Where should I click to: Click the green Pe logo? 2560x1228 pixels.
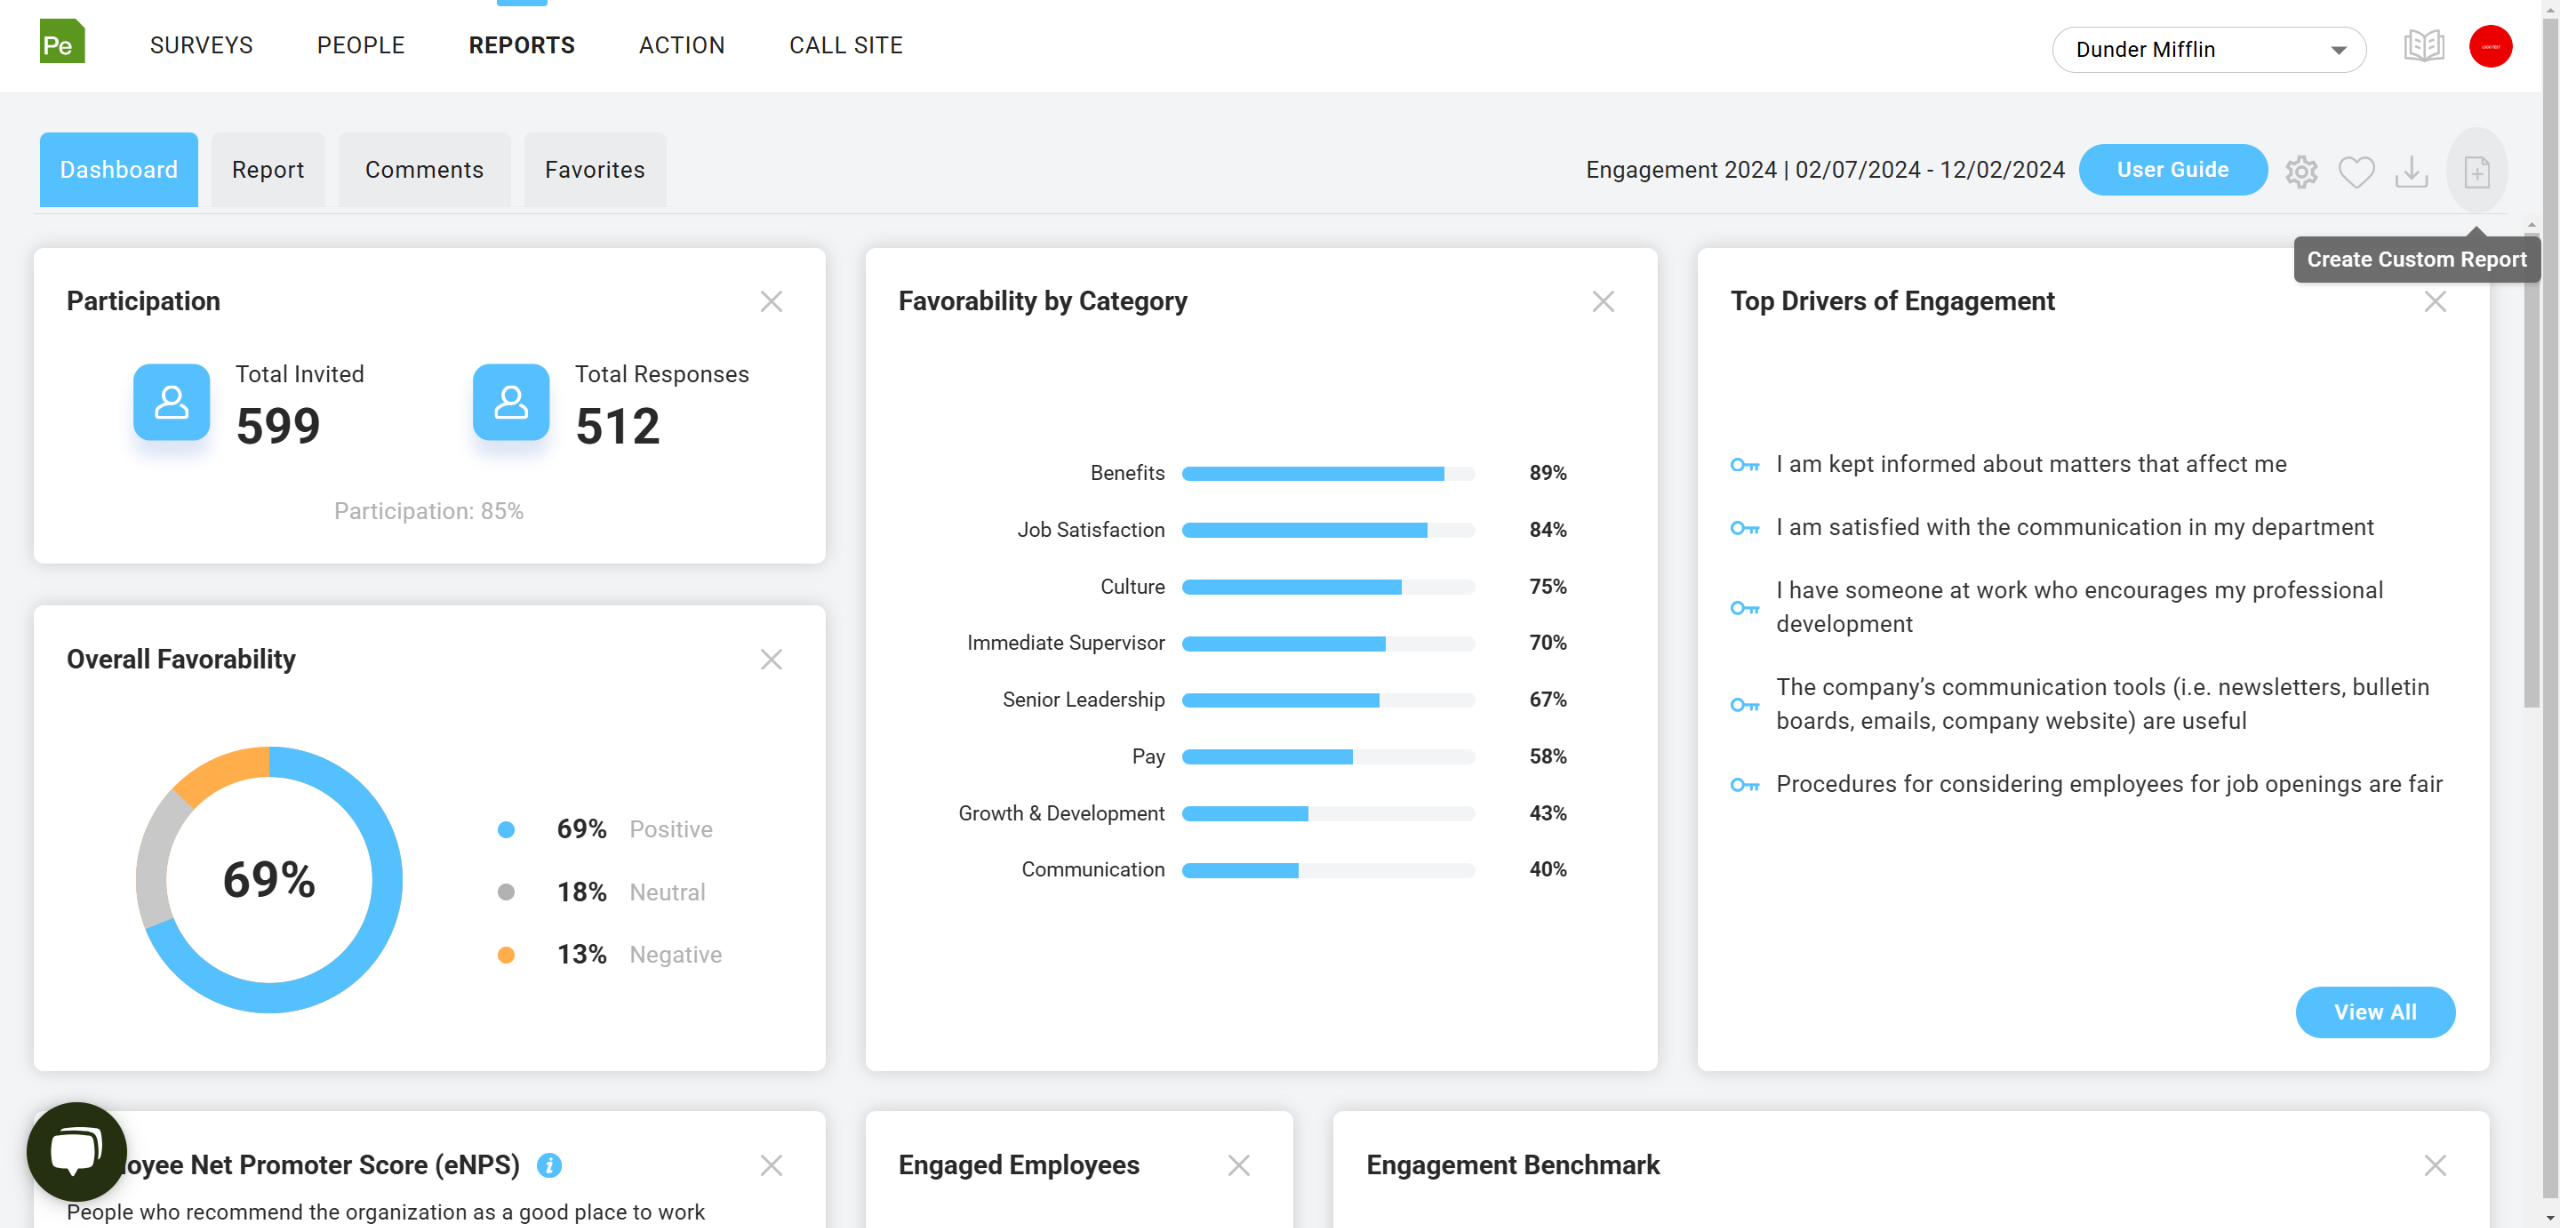(x=62, y=42)
